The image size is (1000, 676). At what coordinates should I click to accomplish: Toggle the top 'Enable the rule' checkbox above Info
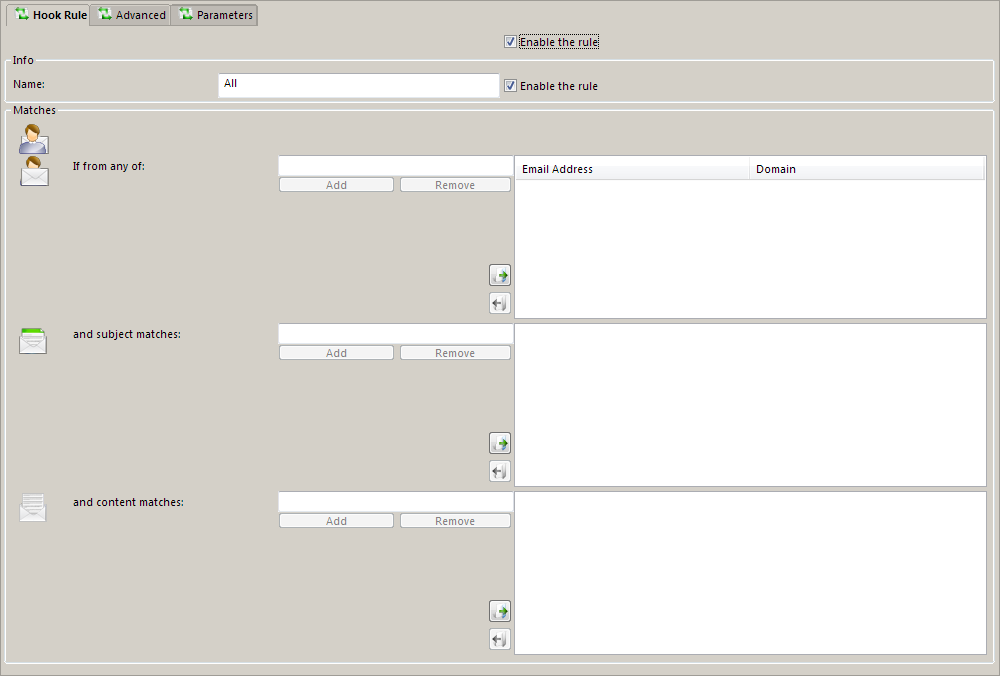[511, 42]
